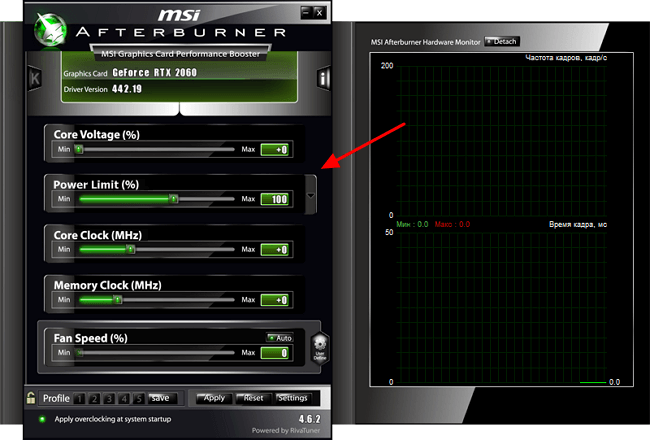The width and height of the screenshot is (650, 440).
Task: Click the MSI Afterburner logo orb
Action: (x=50, y=29)
